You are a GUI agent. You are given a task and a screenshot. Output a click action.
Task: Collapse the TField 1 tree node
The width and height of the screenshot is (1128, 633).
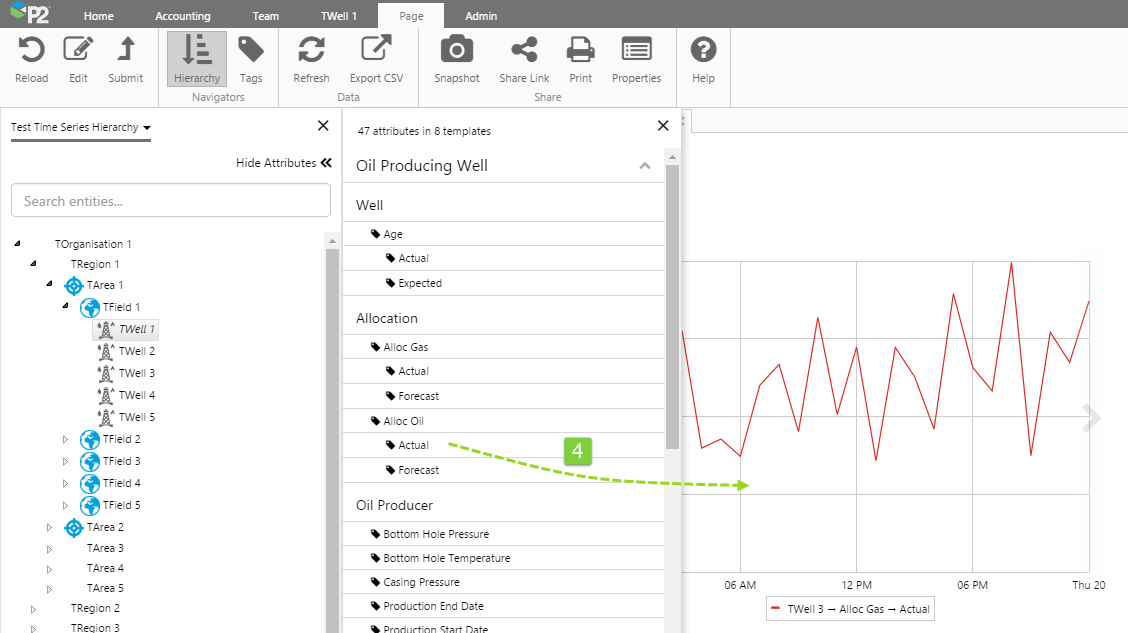pos(66,306)
